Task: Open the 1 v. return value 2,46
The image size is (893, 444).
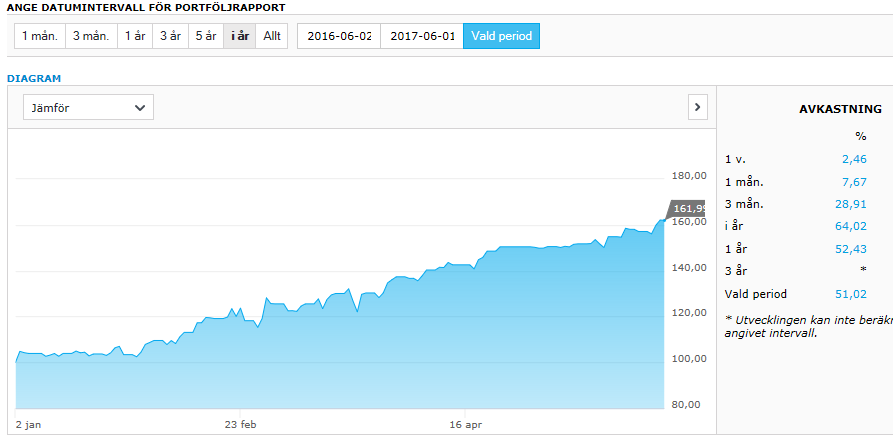Action: (x=853, y=159)
